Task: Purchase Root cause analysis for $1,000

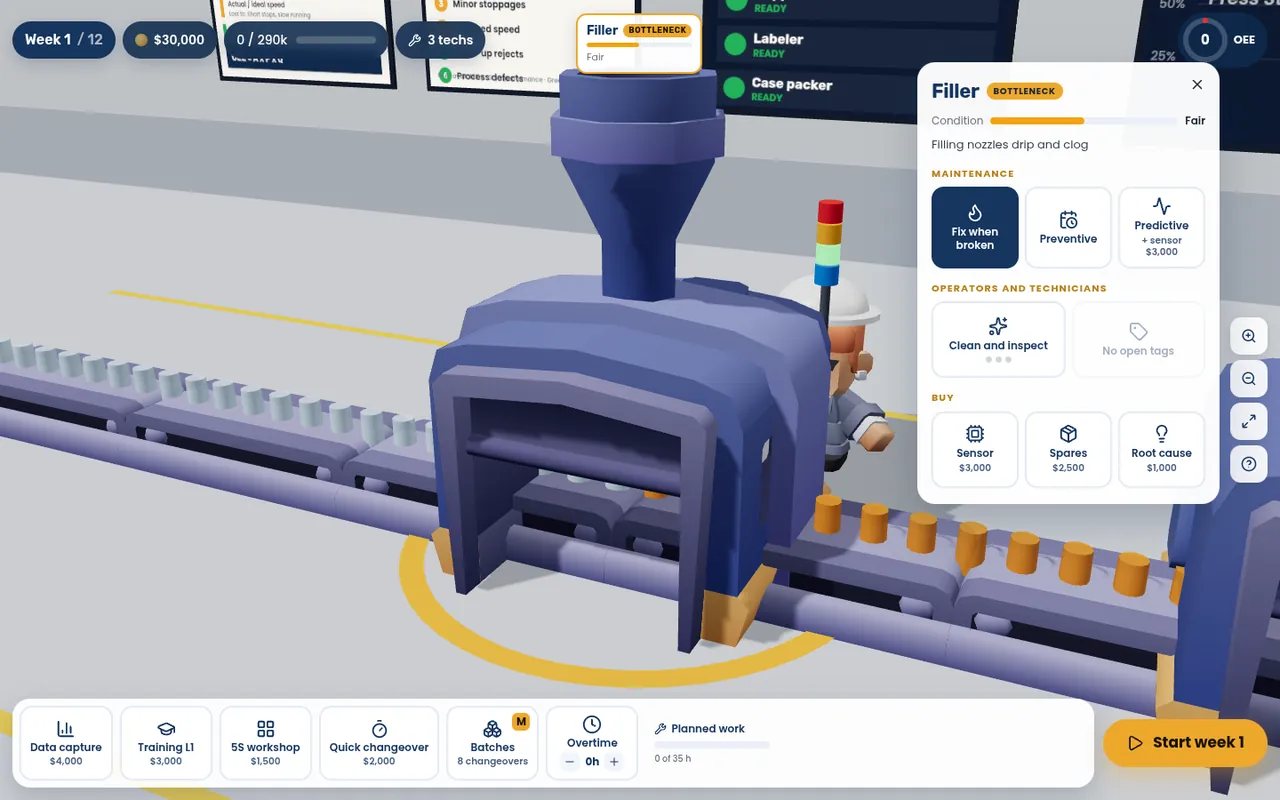Action: 1161,450
